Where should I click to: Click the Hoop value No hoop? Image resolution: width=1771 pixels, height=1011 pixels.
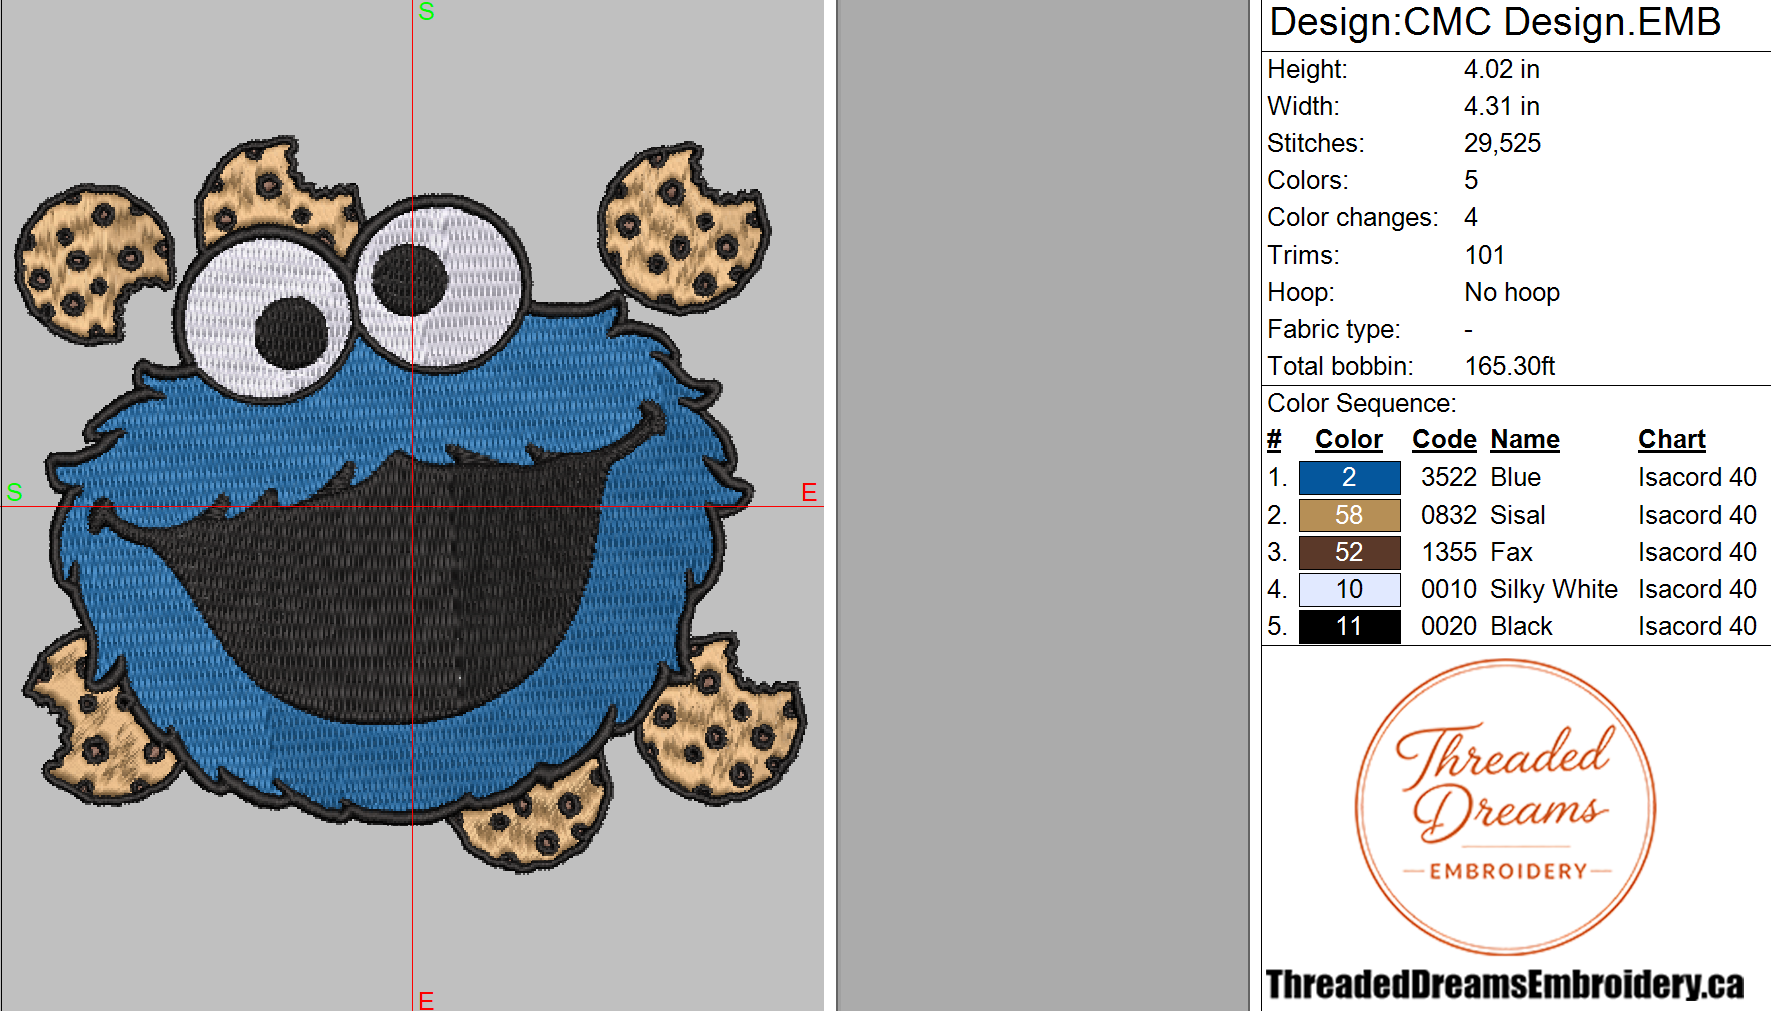click(x=1512, y=292)
